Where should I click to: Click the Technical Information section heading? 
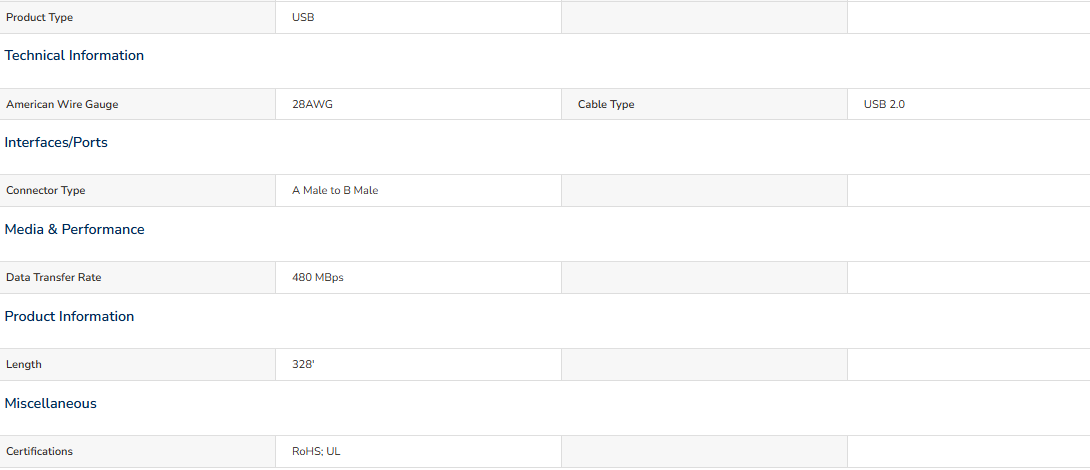pyautogui.click(x=74, y=56)
